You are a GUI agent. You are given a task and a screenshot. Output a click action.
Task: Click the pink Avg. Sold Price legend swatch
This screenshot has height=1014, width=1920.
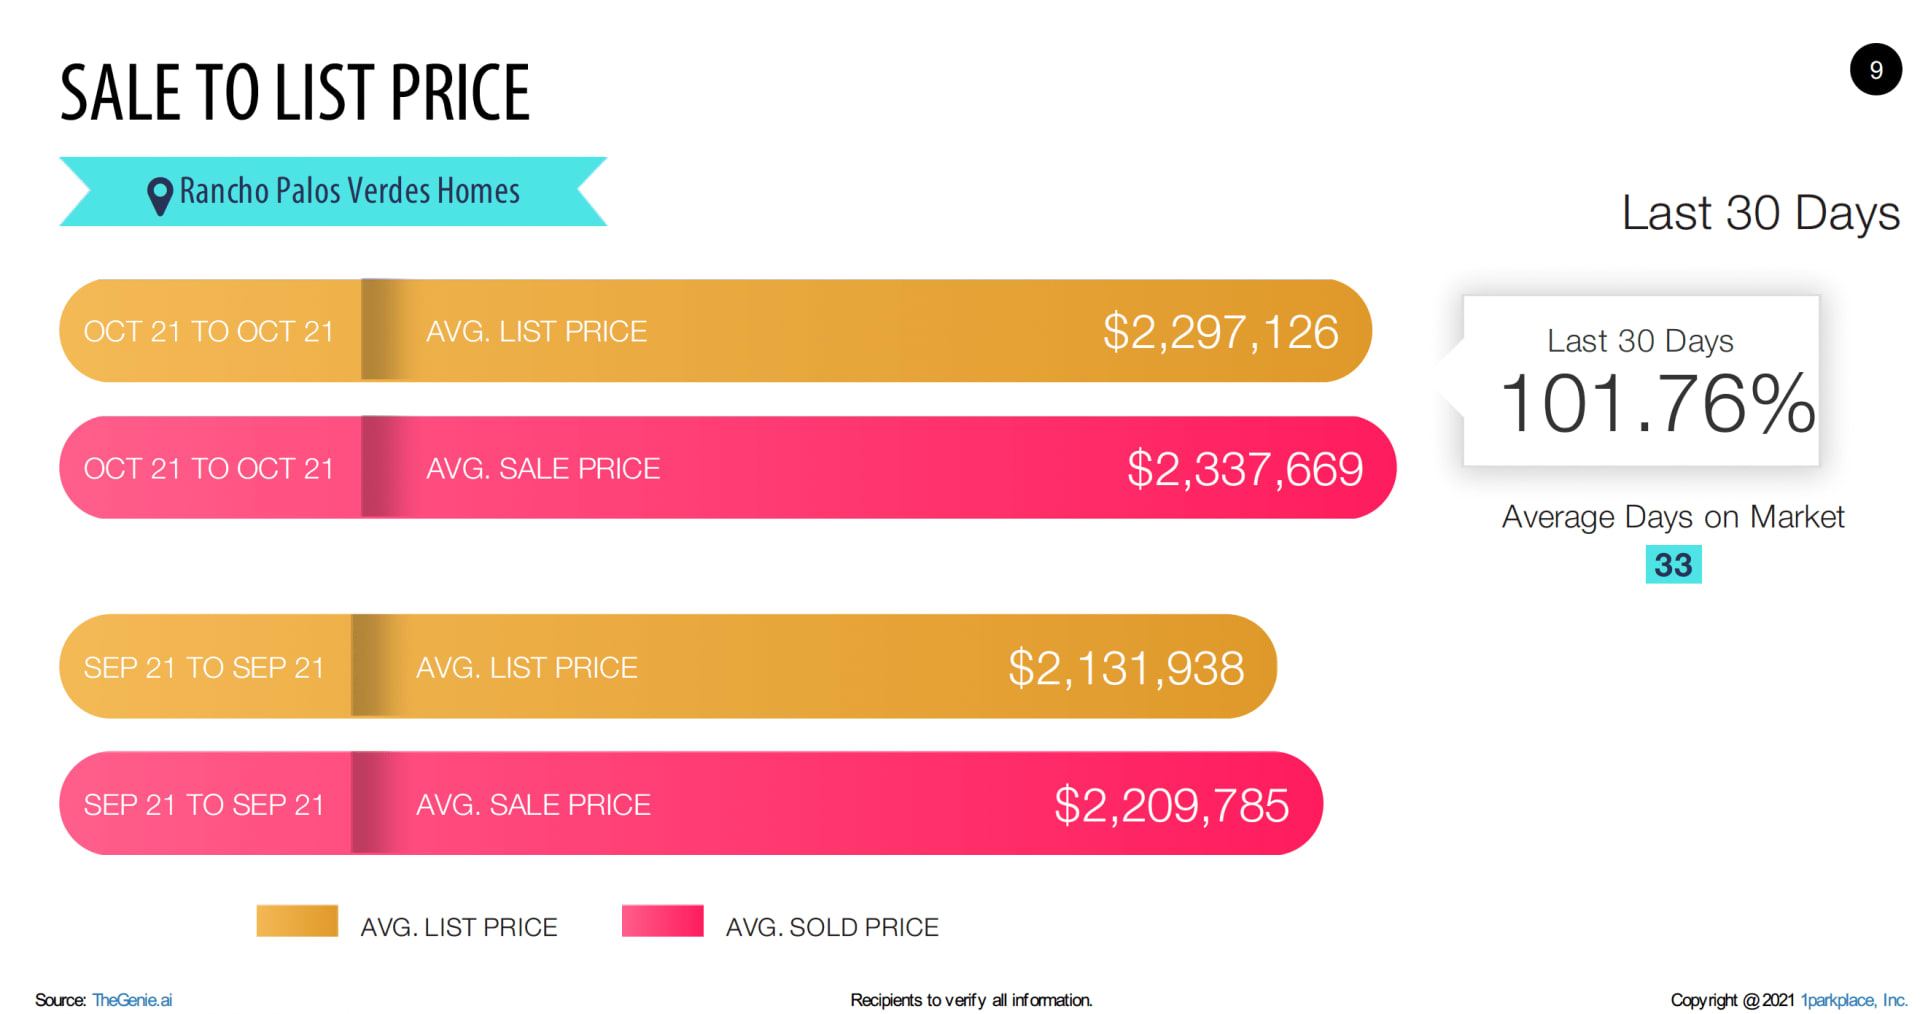coord(662,921)
